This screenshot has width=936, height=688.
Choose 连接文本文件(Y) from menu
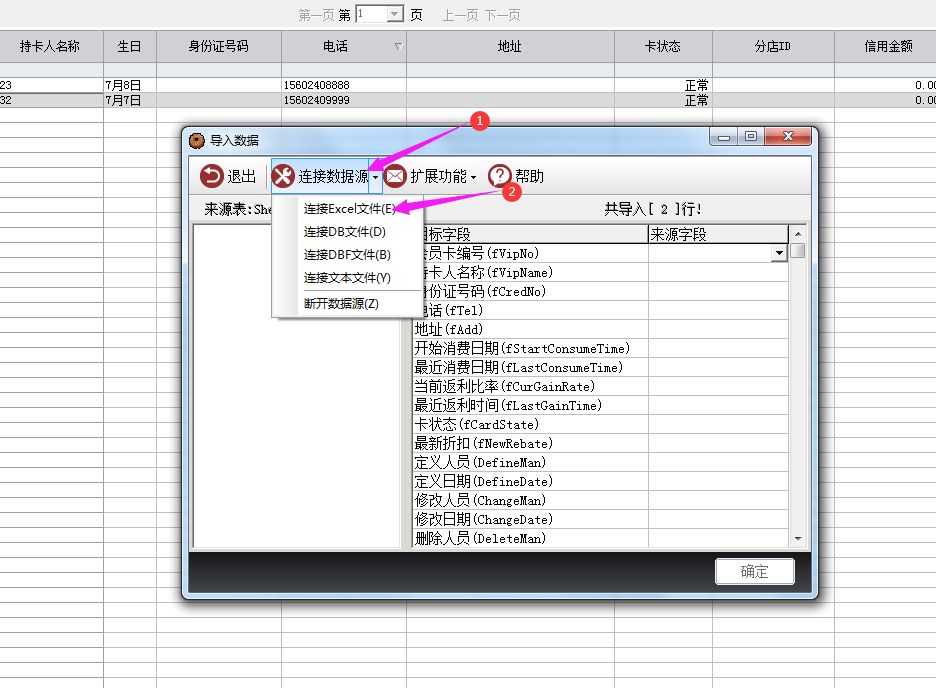coord(347,278)
